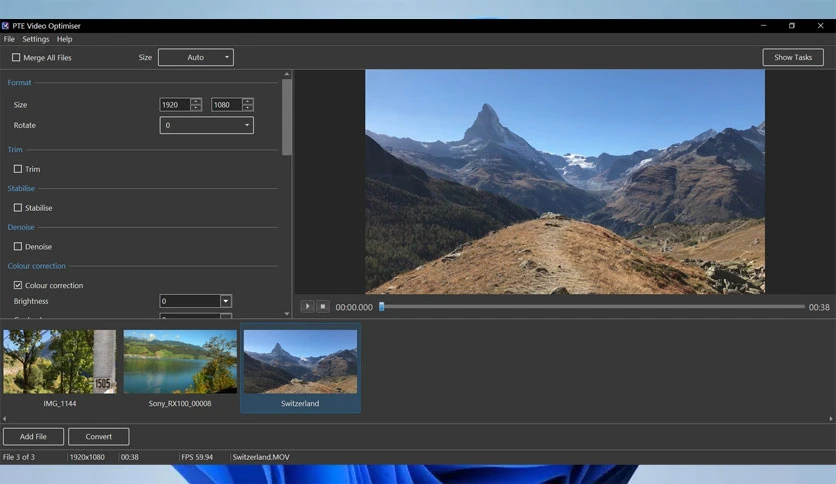Click the play button under the preview
Viewport: 836px width, 484px height.
[307, 306]
